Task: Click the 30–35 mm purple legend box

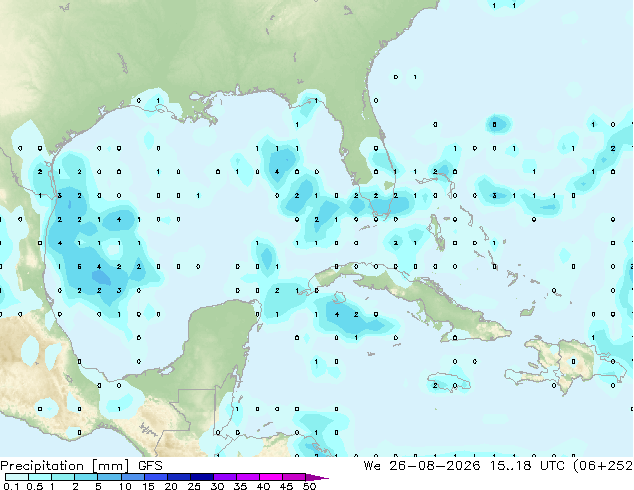Action: [224, 477]
